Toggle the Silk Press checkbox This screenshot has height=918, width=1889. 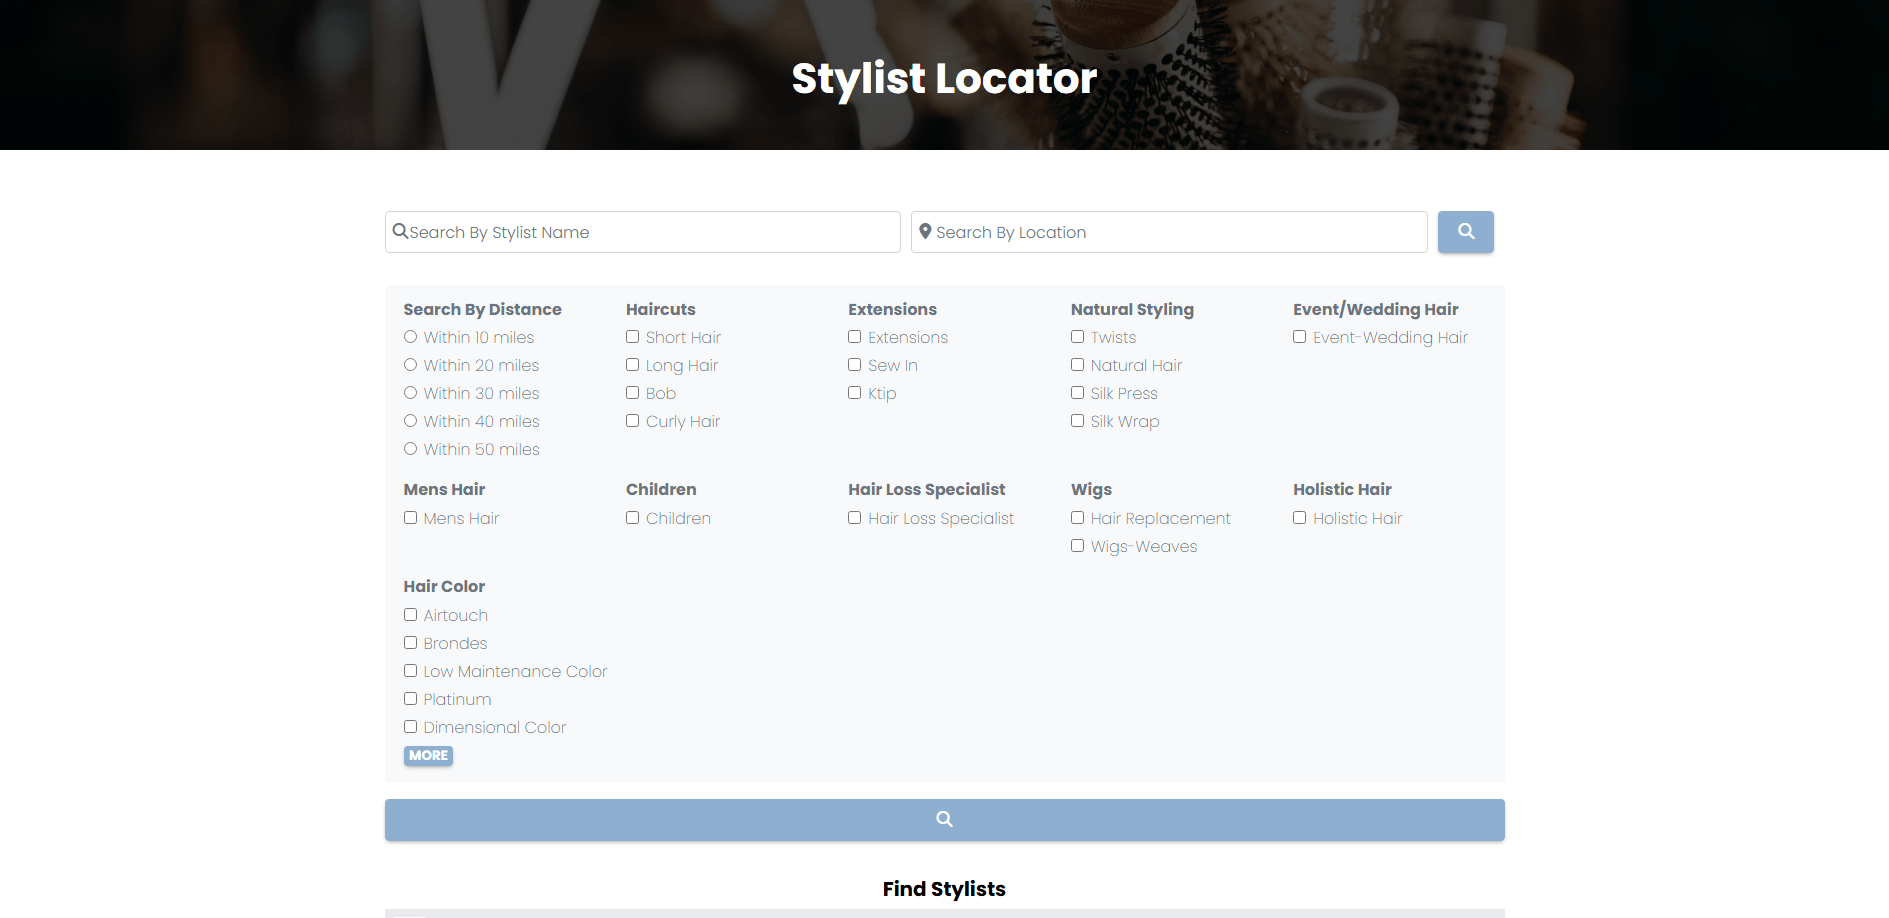tap(1077, 393)
